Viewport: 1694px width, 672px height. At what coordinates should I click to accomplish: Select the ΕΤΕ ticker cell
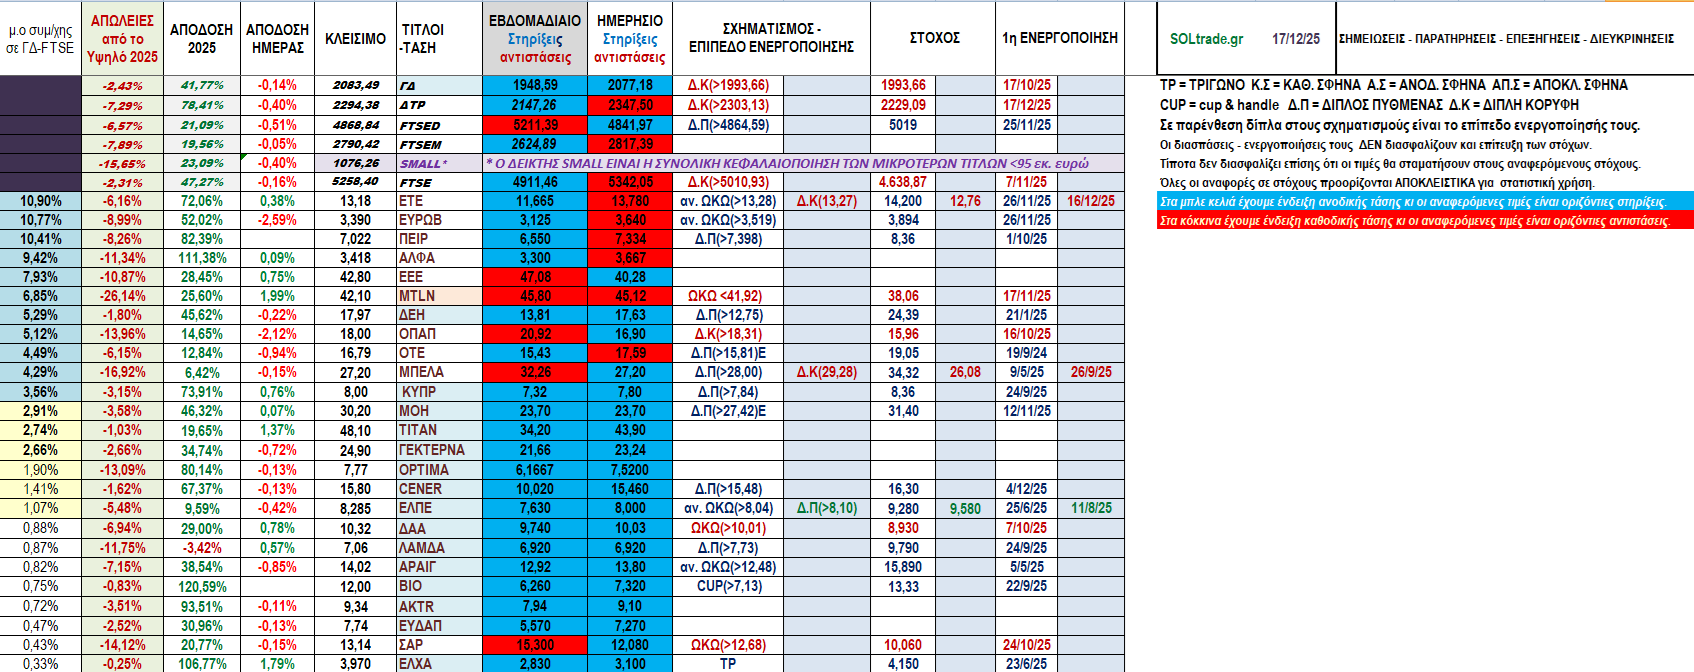tap(438, 201)
